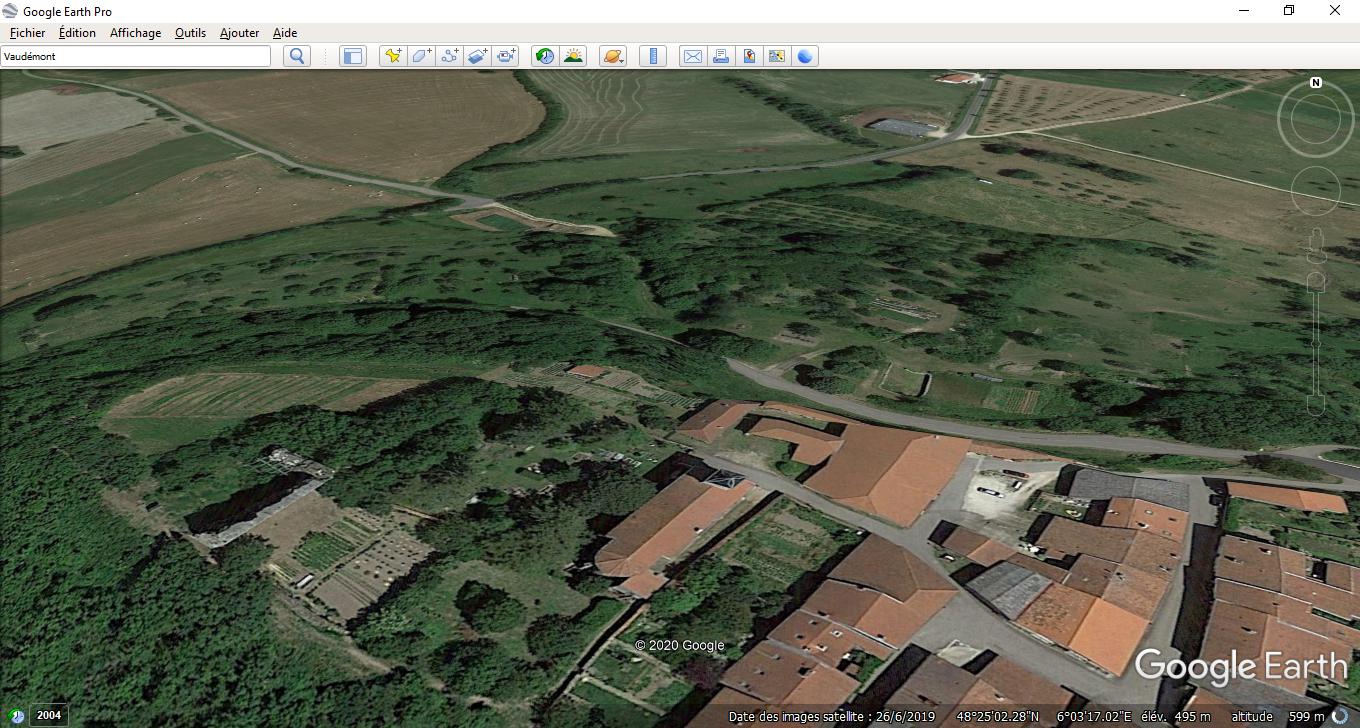Add a polygon using the toolbar icon

[x=422, y=56]
